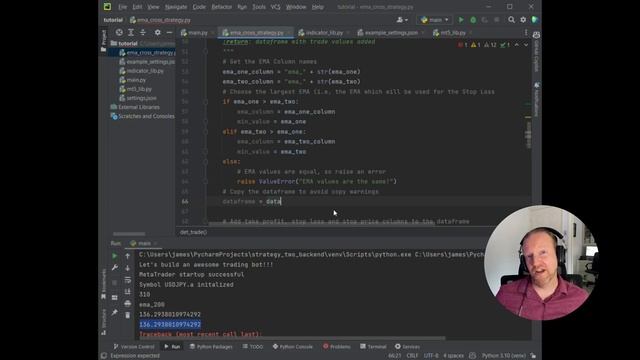
Task: Go to previous highlighted error arrow
Action: click(x=517, y=45)
